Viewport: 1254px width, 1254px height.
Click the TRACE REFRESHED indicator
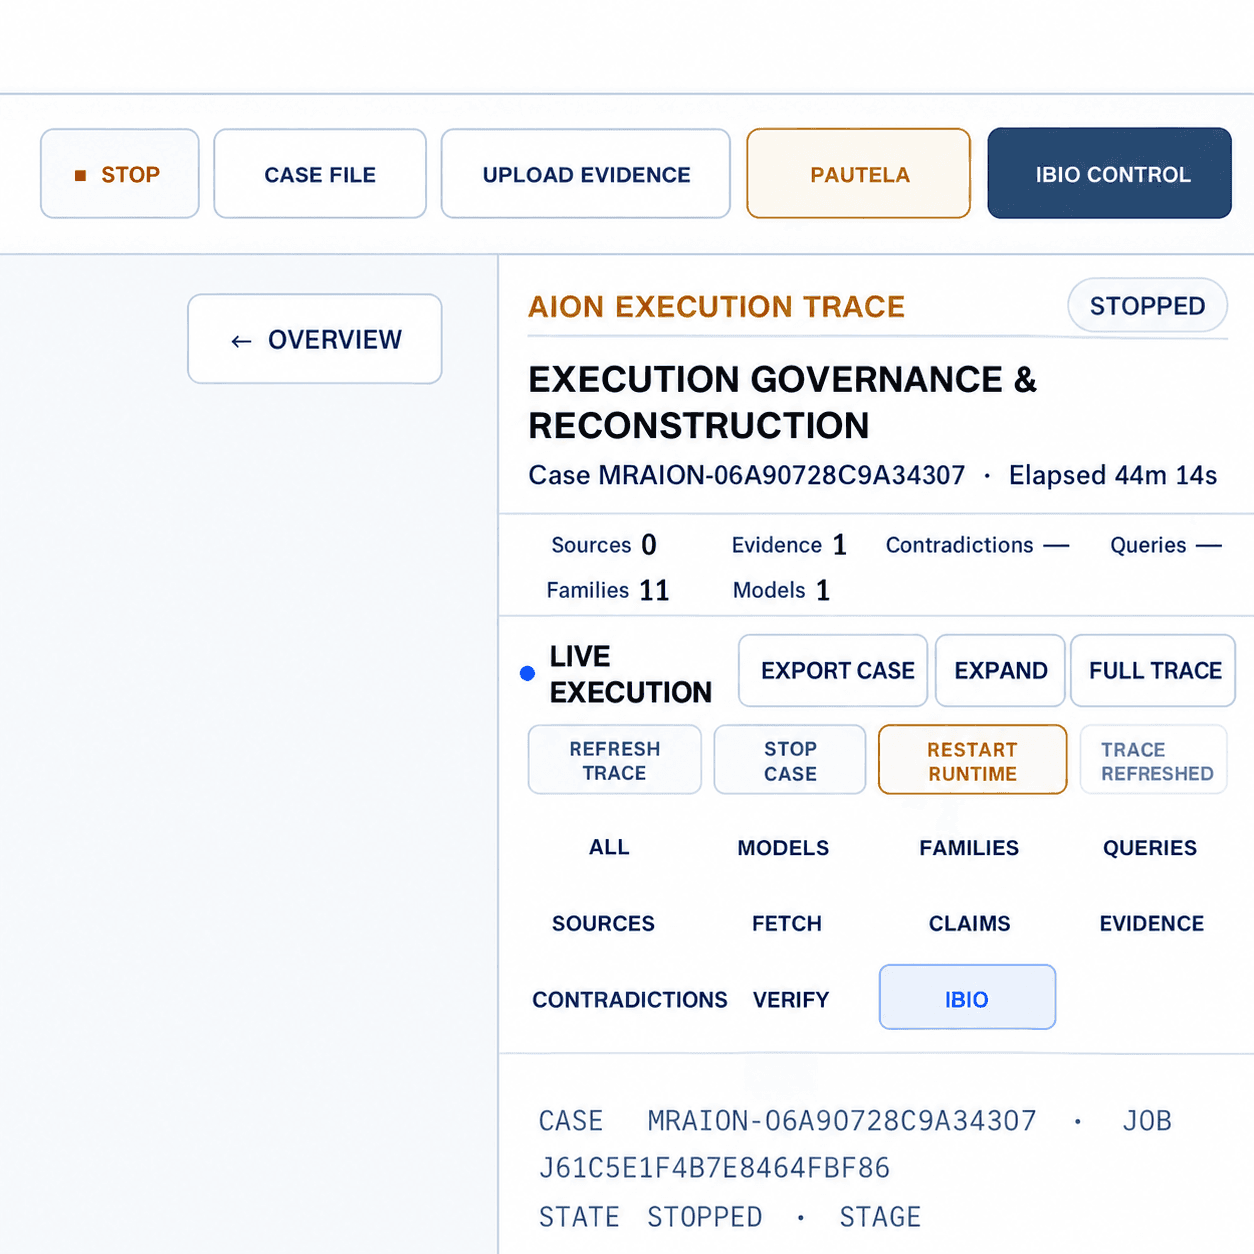[1154, 760]
